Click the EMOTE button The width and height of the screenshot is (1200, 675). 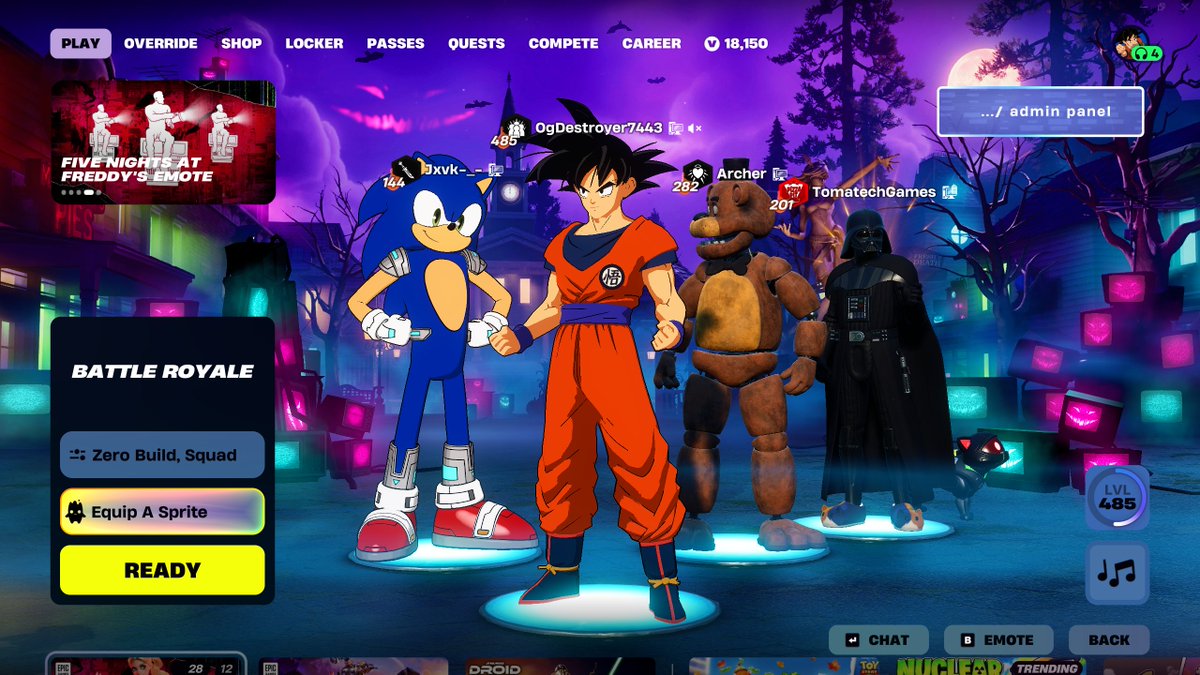point(997,640)
